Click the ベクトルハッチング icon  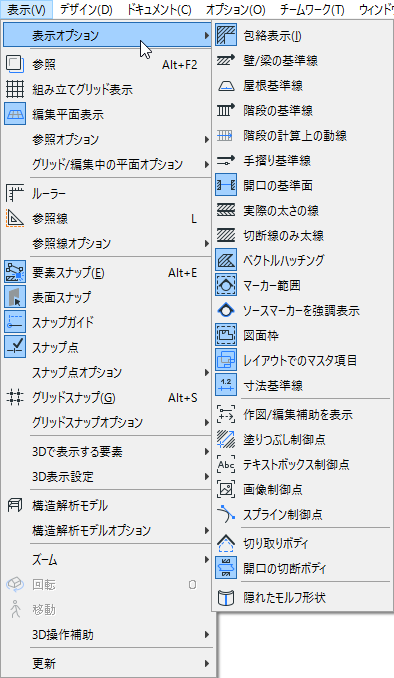point(226,260)
